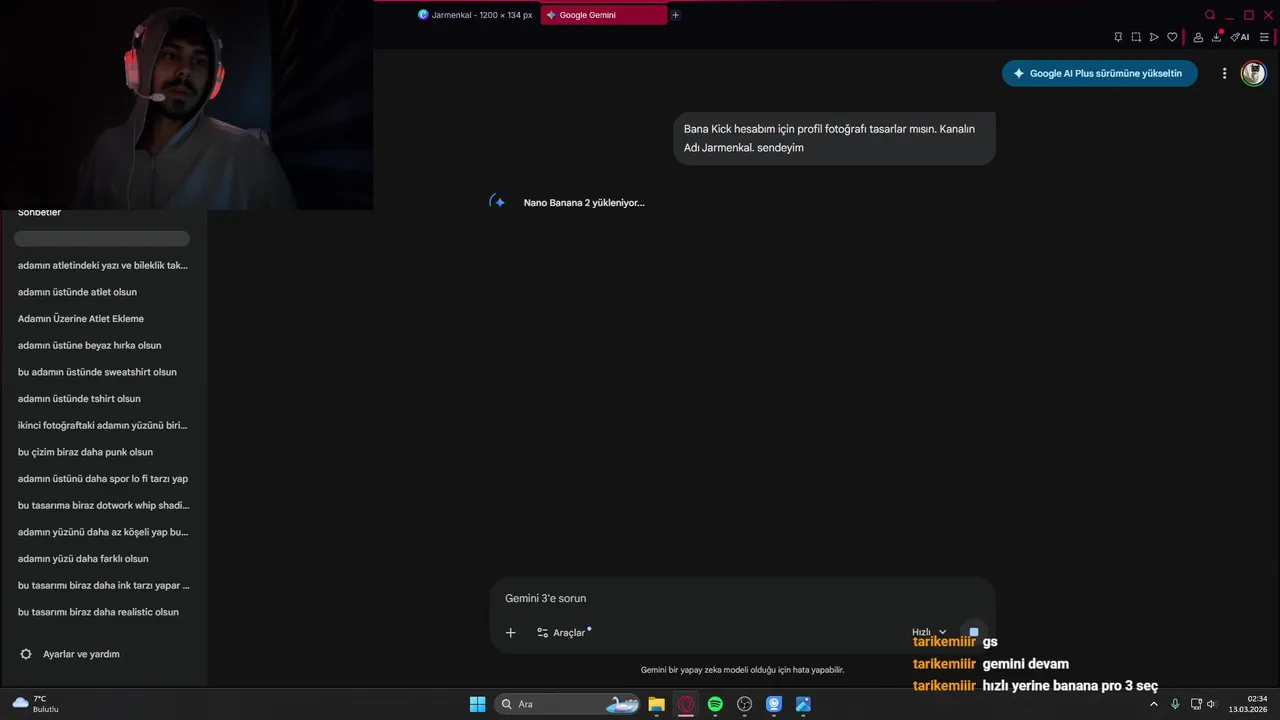Click the microphone tray icon
Screen dimensions: 1280x720
pos(1175,704)
